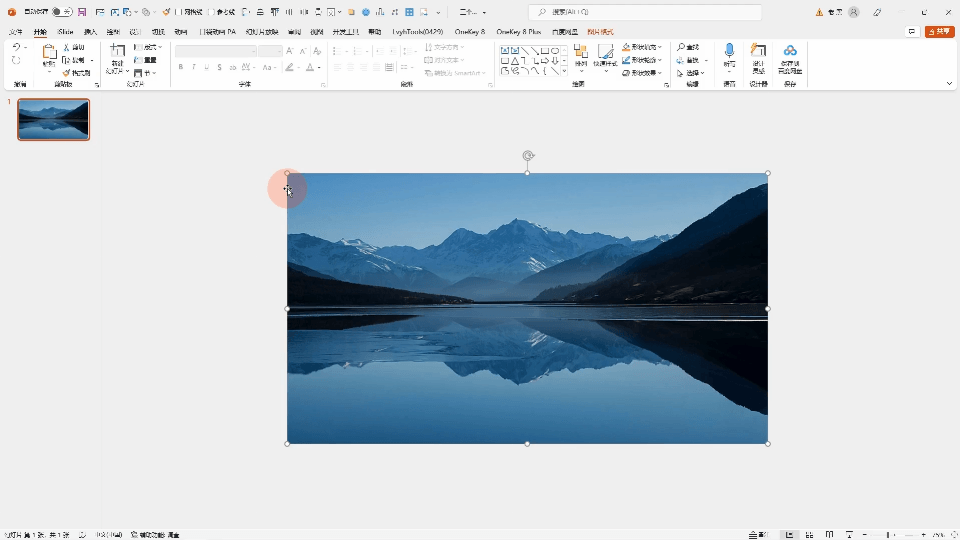Open the Picture Format tab
This screenshot has width=960, height=540.
(x=600, y=32)
